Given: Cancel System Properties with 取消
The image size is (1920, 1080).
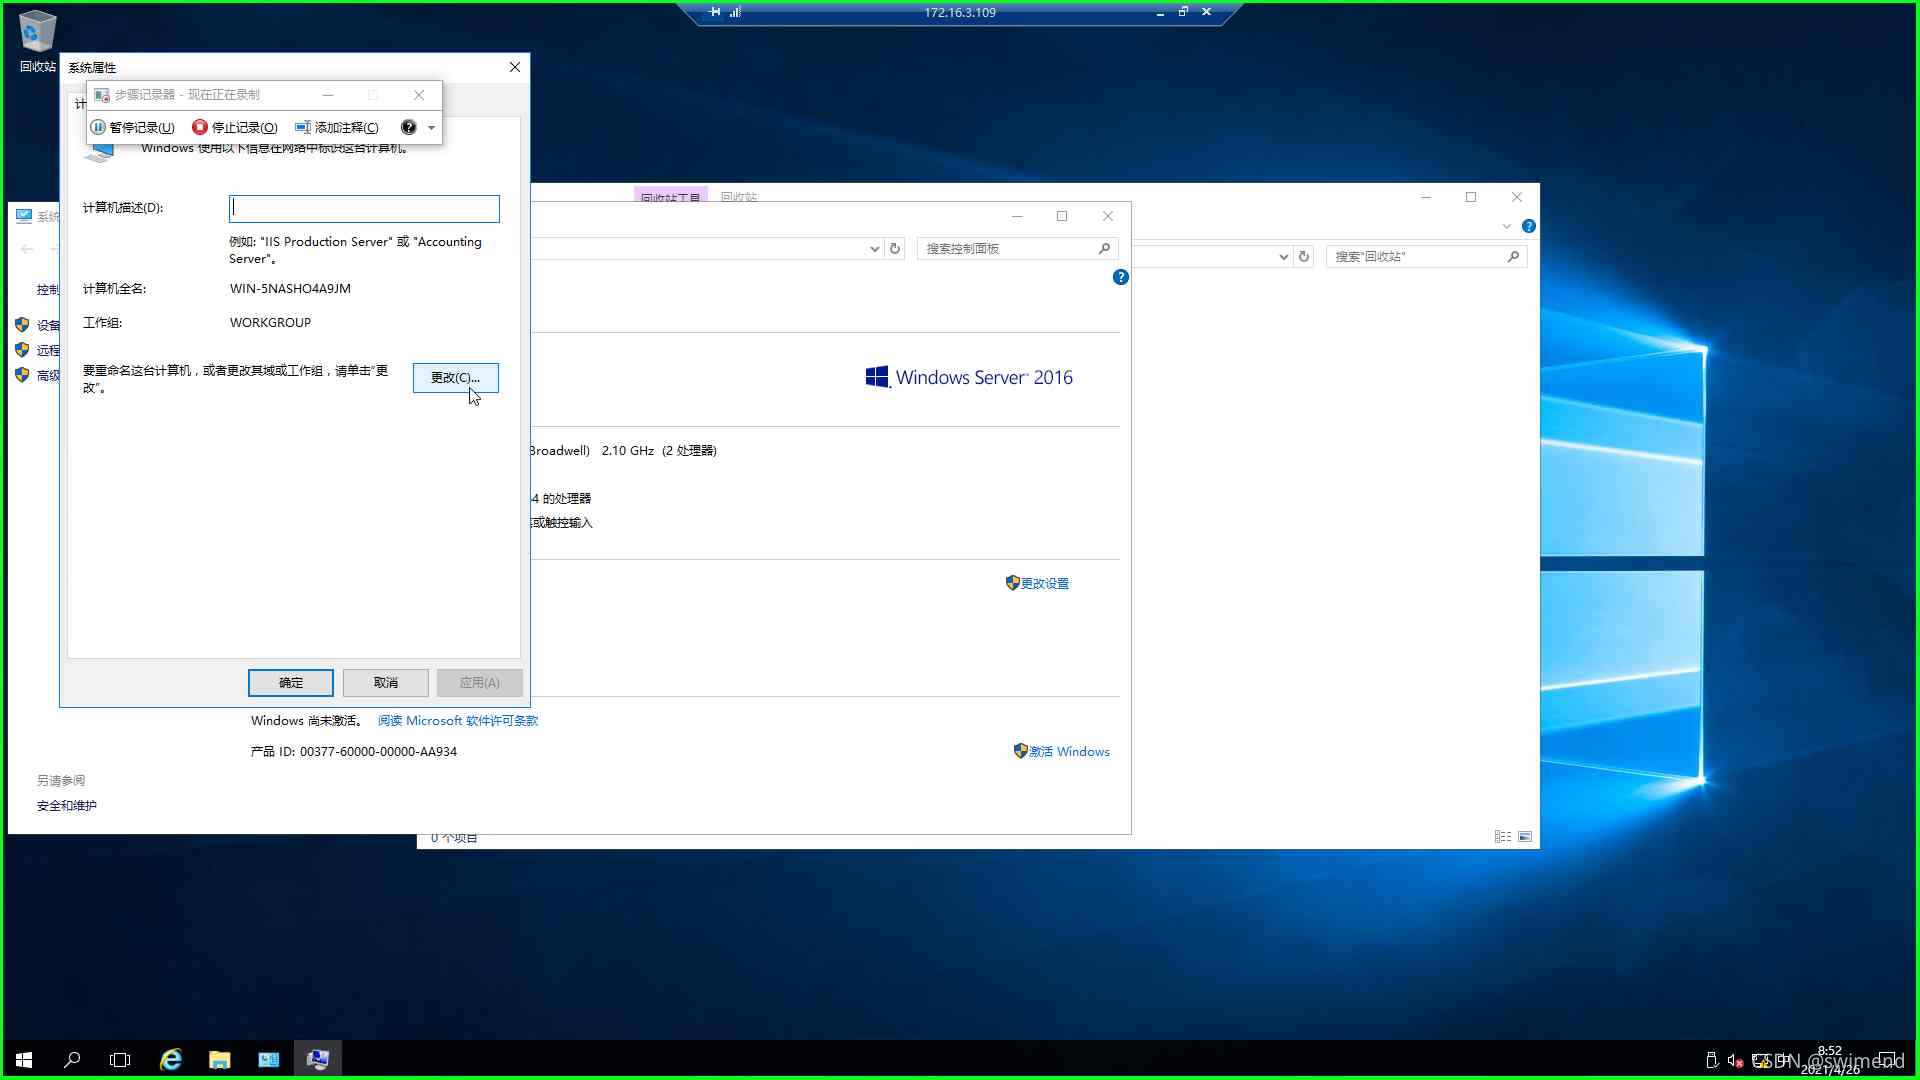Looking at the screenshot, I should click(386, 683).
